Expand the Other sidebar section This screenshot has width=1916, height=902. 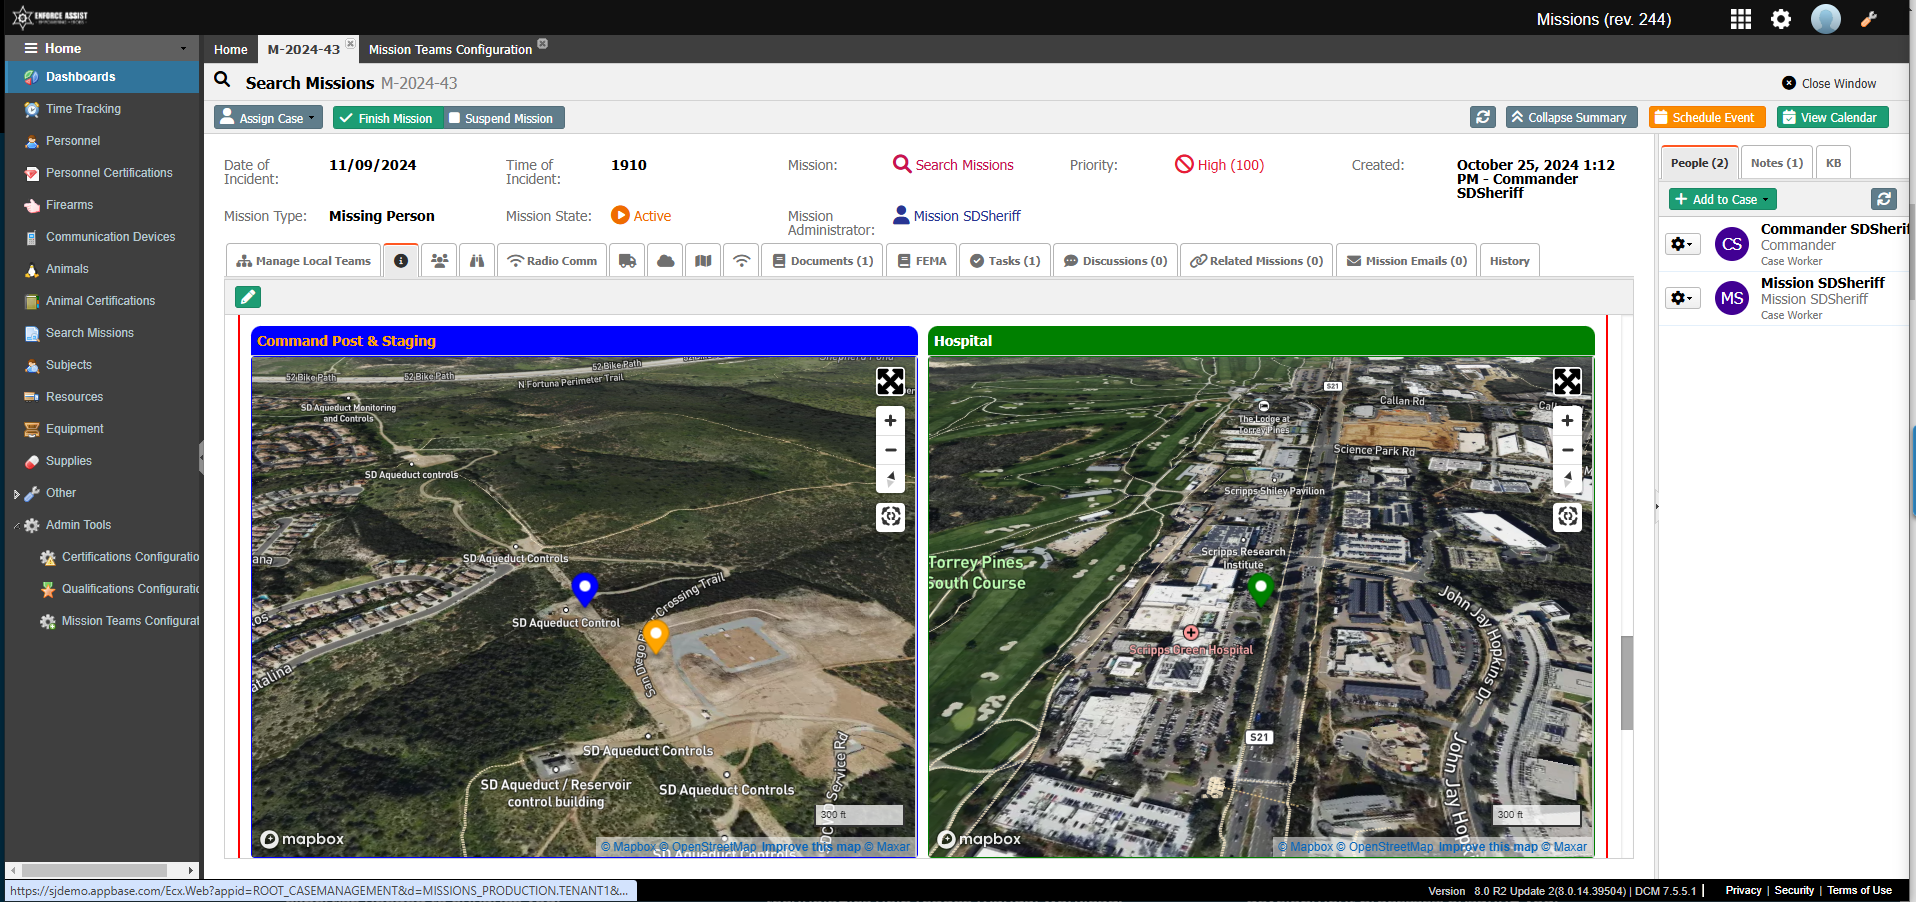pyautogui.click(x=16, y=494)
